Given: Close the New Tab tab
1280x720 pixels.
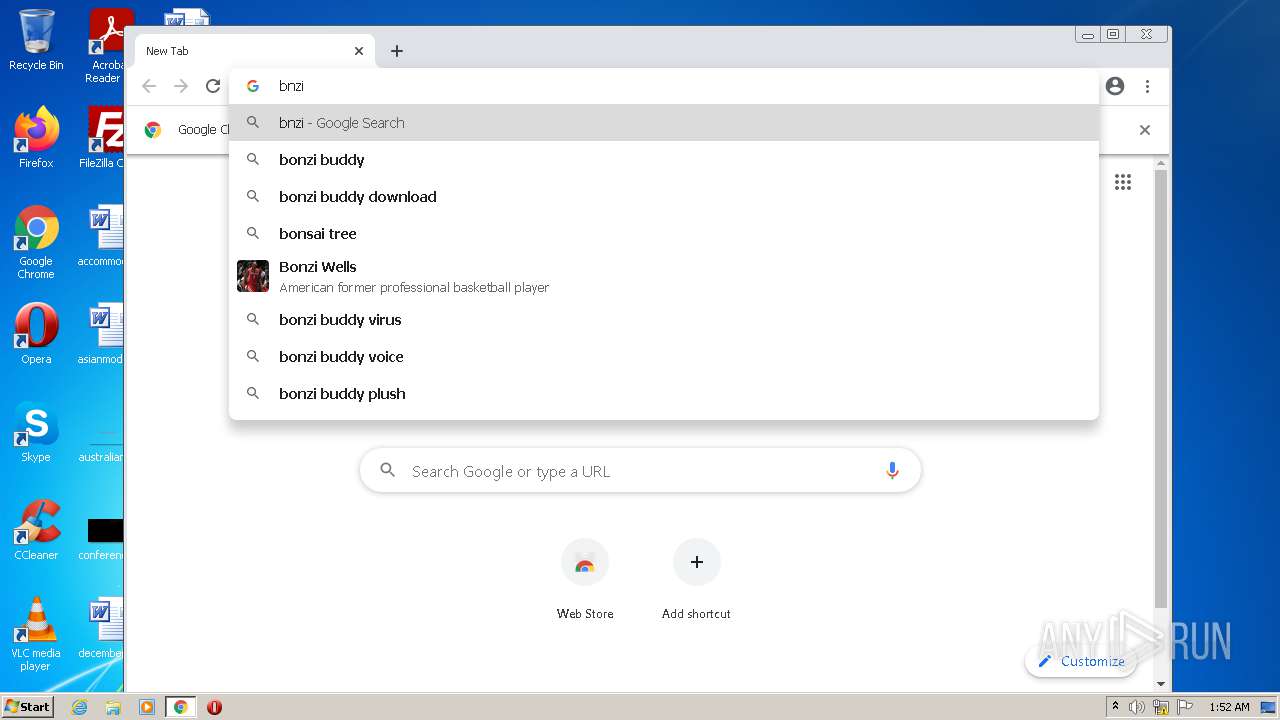Looking at the screenshot, I should 359,51.
